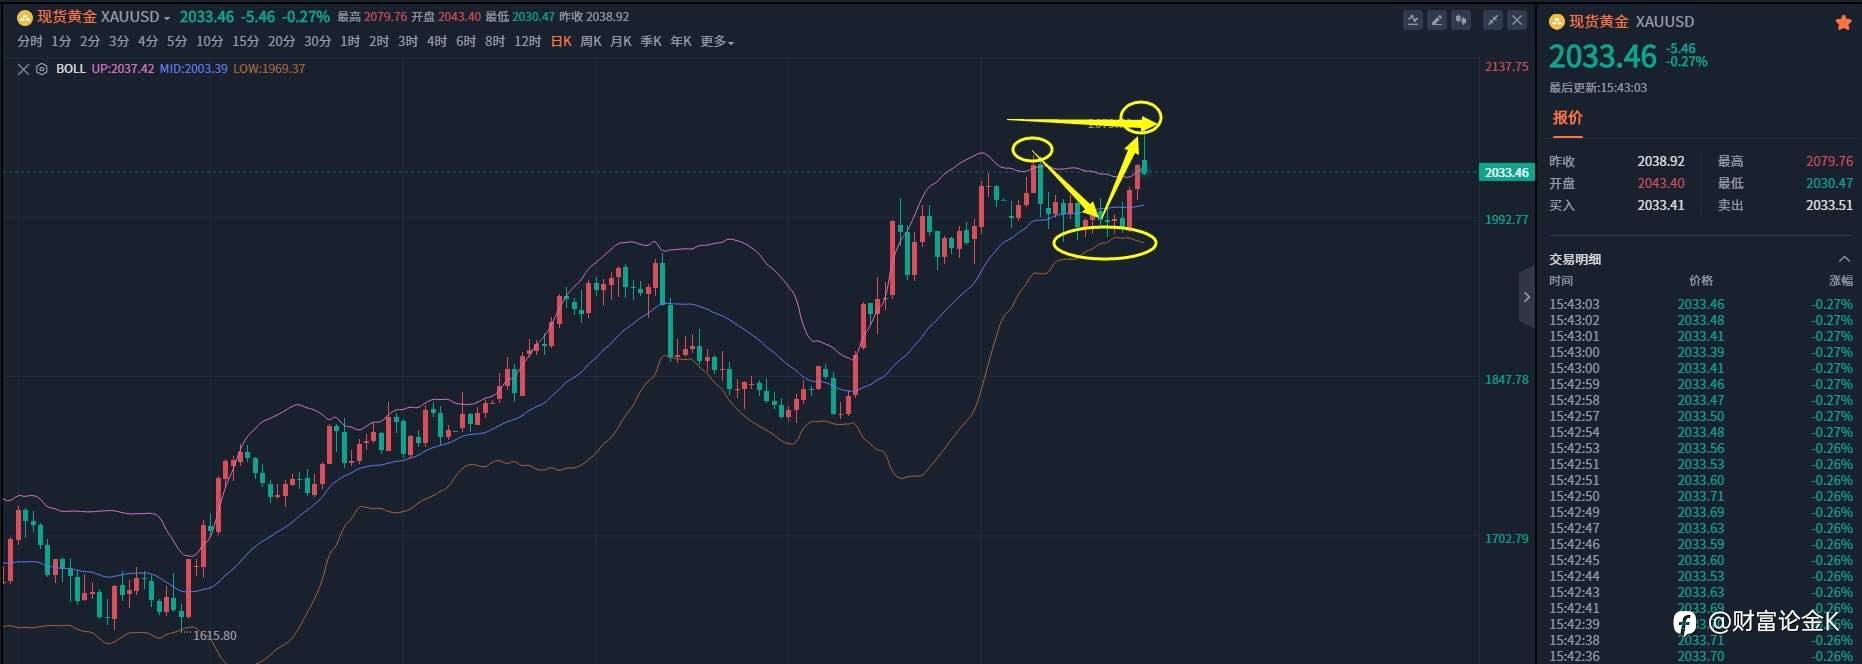Switch to the 周K timeframe

pos(591,42)
